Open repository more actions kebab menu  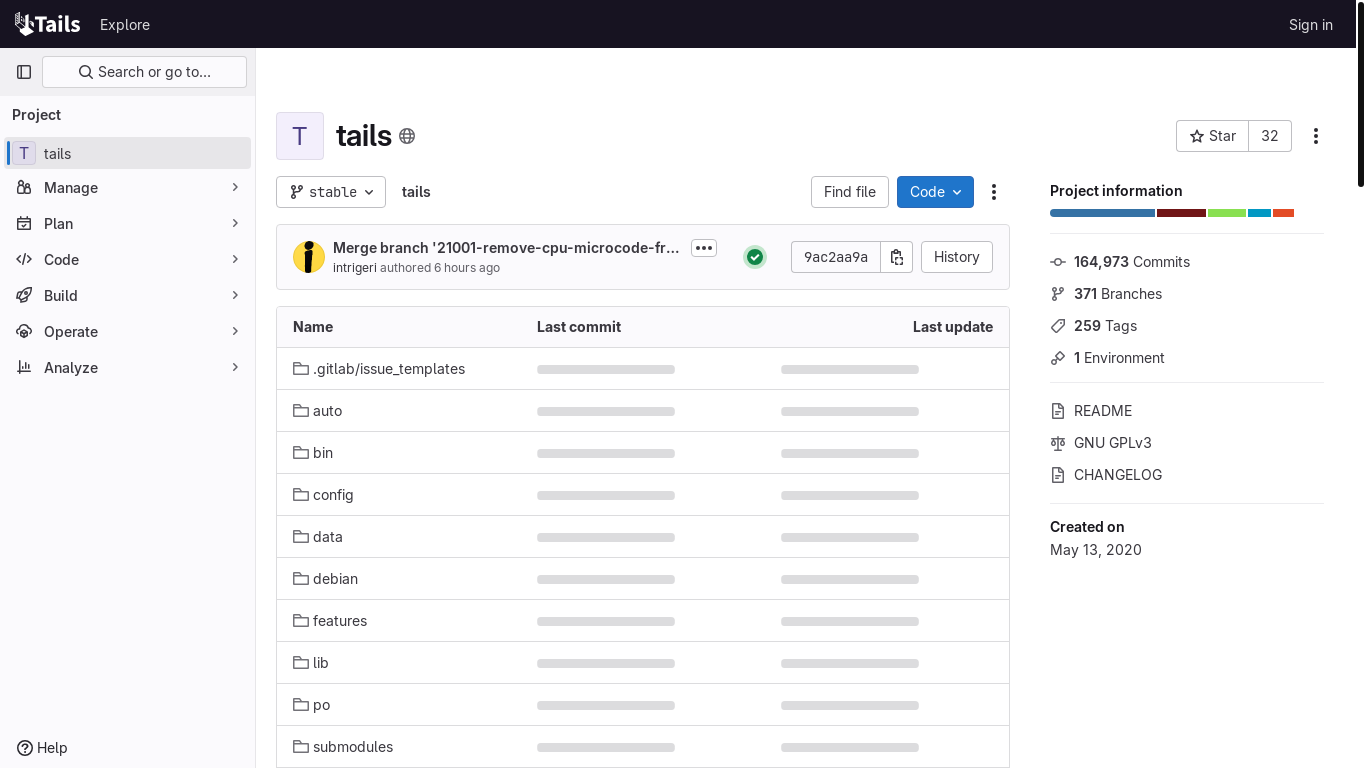994,192
